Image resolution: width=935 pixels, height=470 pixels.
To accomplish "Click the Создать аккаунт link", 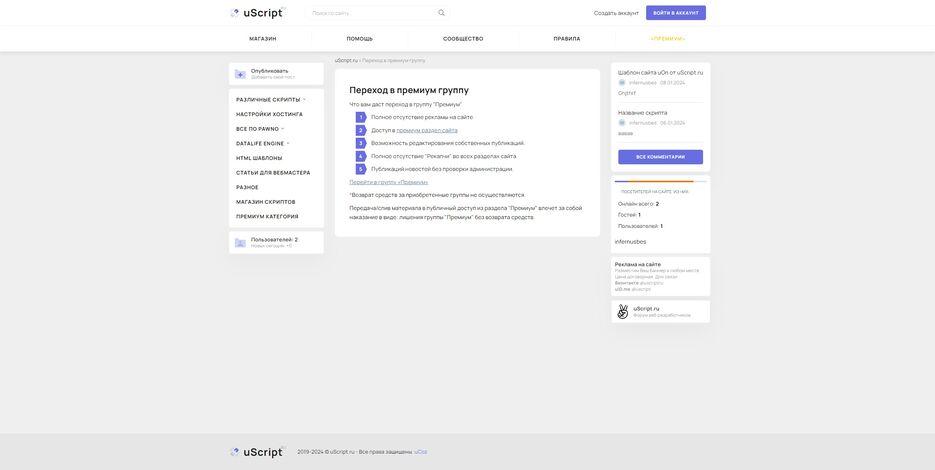I will pyautogui.click(x=616, y=13).
